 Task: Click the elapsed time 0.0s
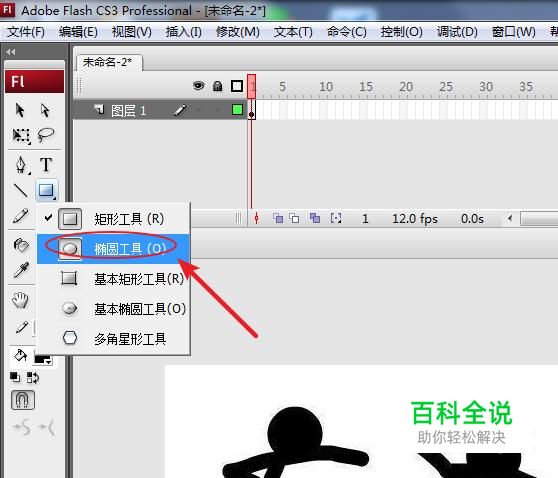tap(472, 219)
